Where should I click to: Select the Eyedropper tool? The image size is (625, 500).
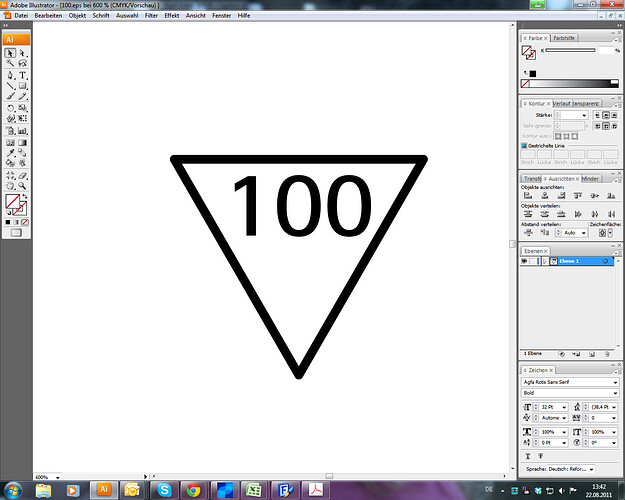pos(10,153)
